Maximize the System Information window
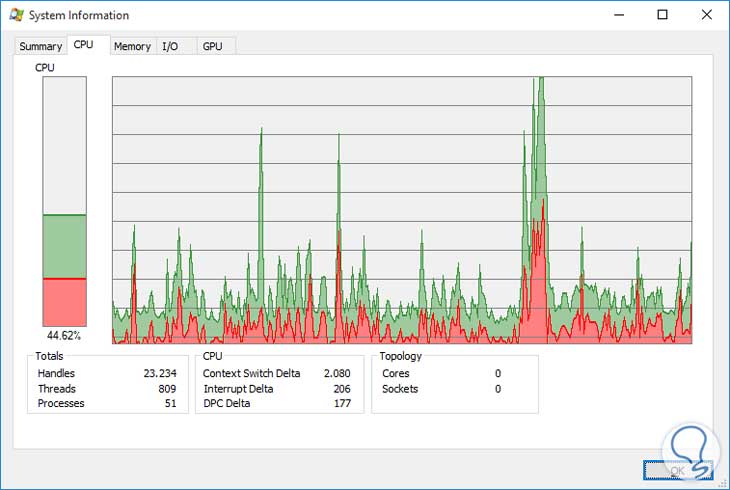 coord(662,15)
